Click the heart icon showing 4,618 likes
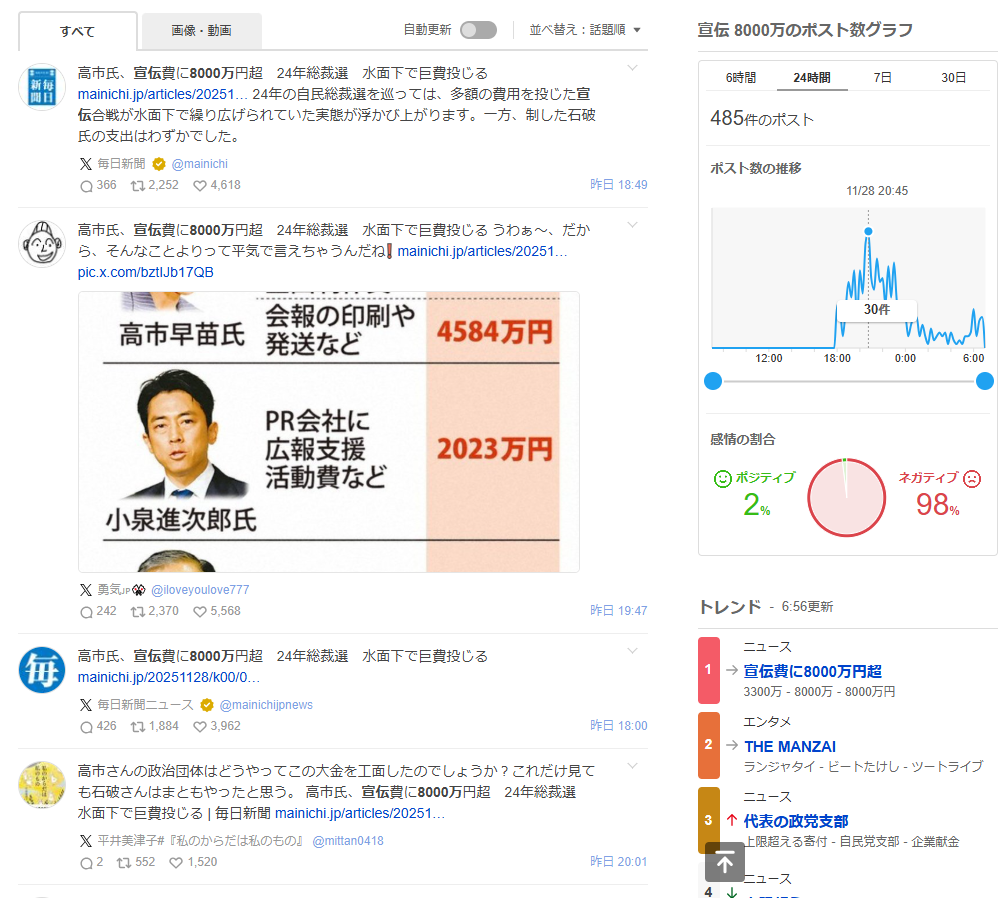This screenshot has height=898, width=1005. 199,185
